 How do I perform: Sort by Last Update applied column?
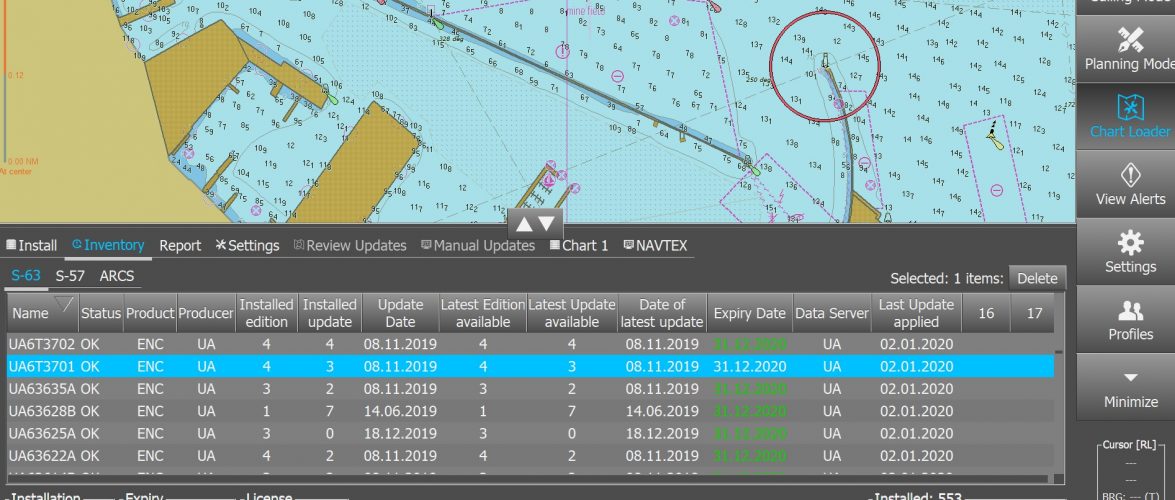click(916, 313)
